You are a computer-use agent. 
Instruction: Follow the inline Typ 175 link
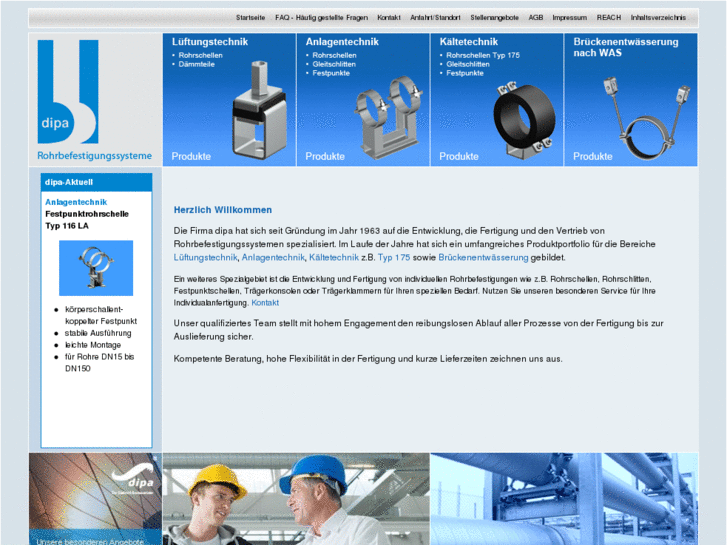point(394,257)
